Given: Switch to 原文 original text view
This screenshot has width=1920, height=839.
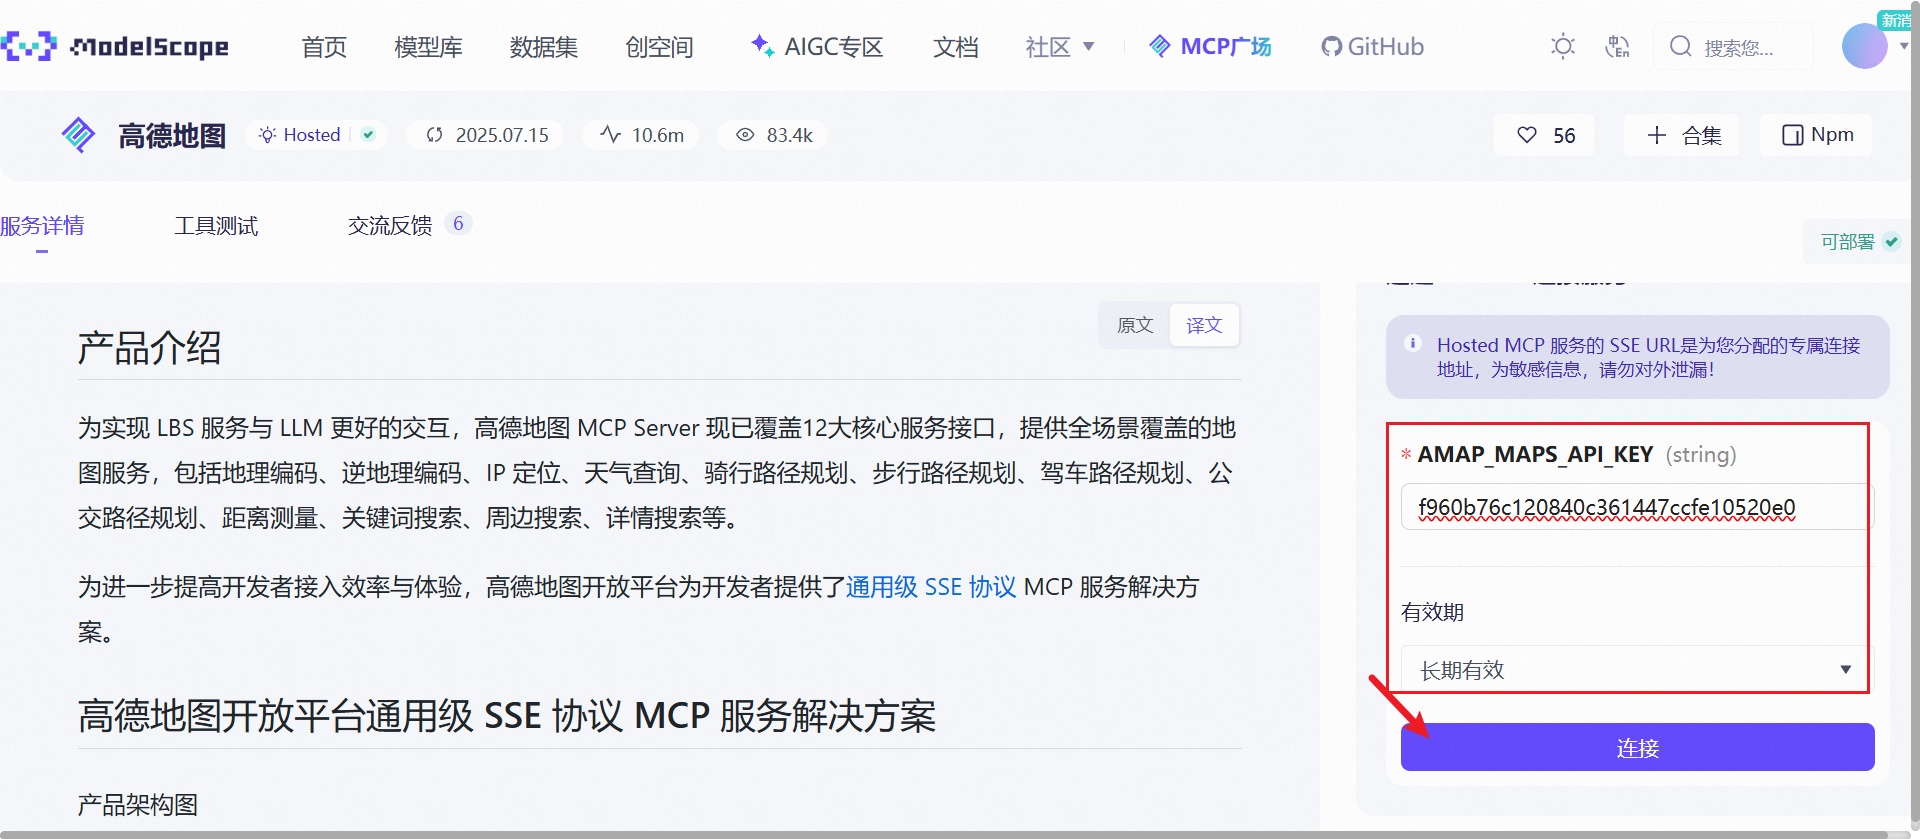Looking at the screenshot, I should [1135, 325].
